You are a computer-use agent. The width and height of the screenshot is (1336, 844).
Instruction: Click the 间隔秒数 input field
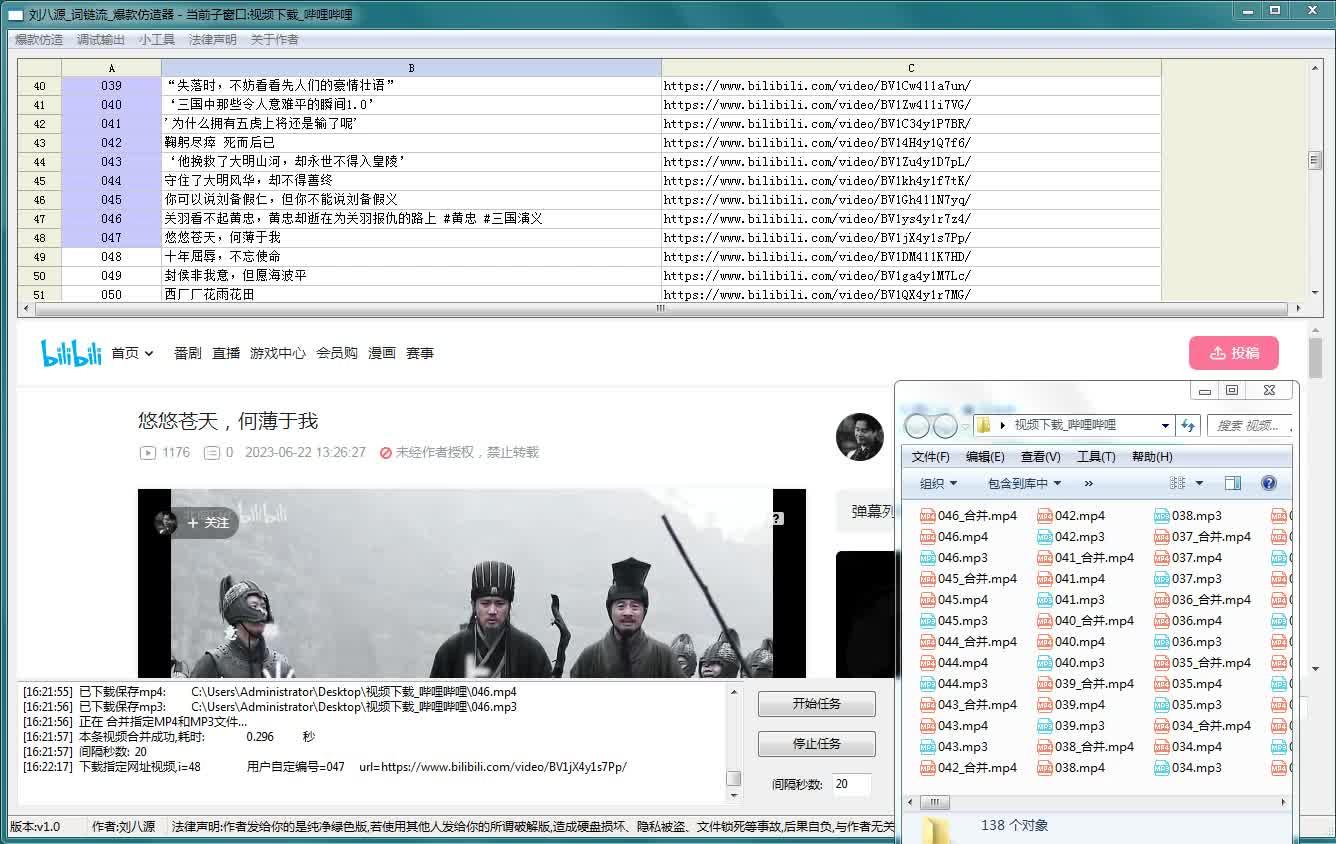[x=850, y=784]
